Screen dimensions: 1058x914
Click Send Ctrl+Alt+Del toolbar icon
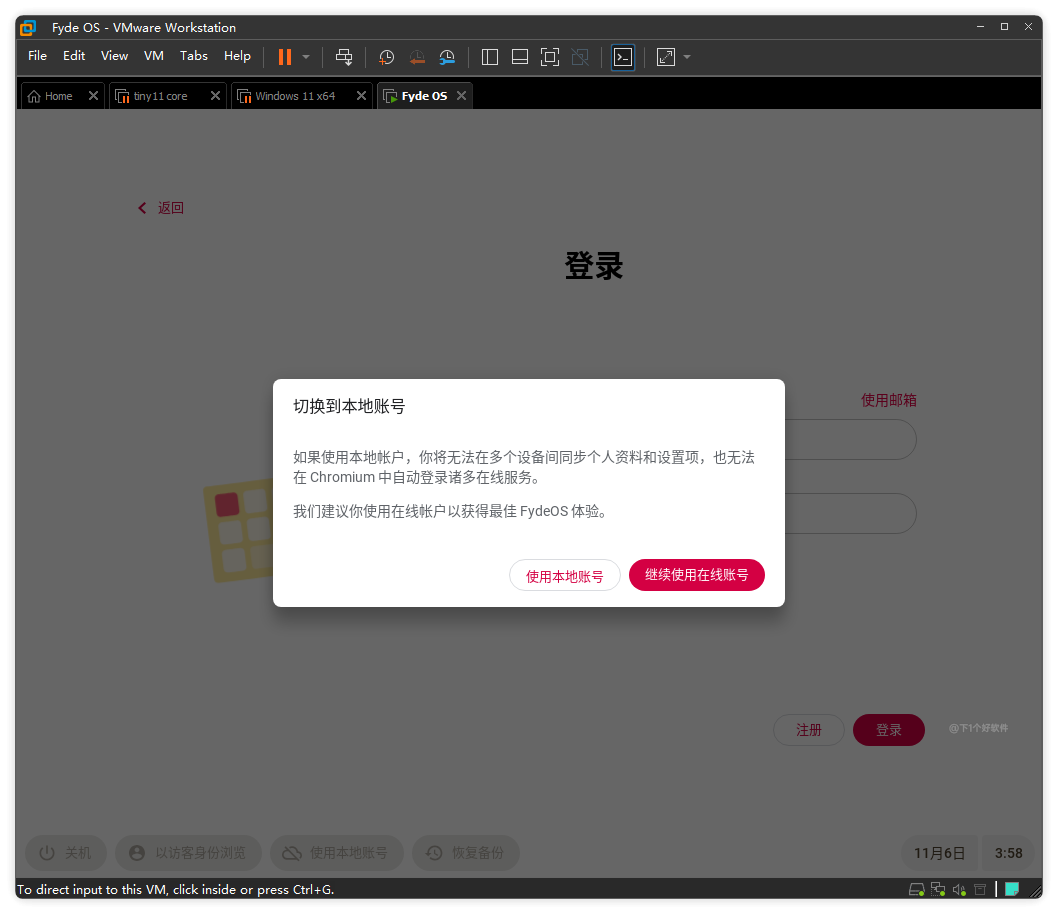[x=344, y=57]
